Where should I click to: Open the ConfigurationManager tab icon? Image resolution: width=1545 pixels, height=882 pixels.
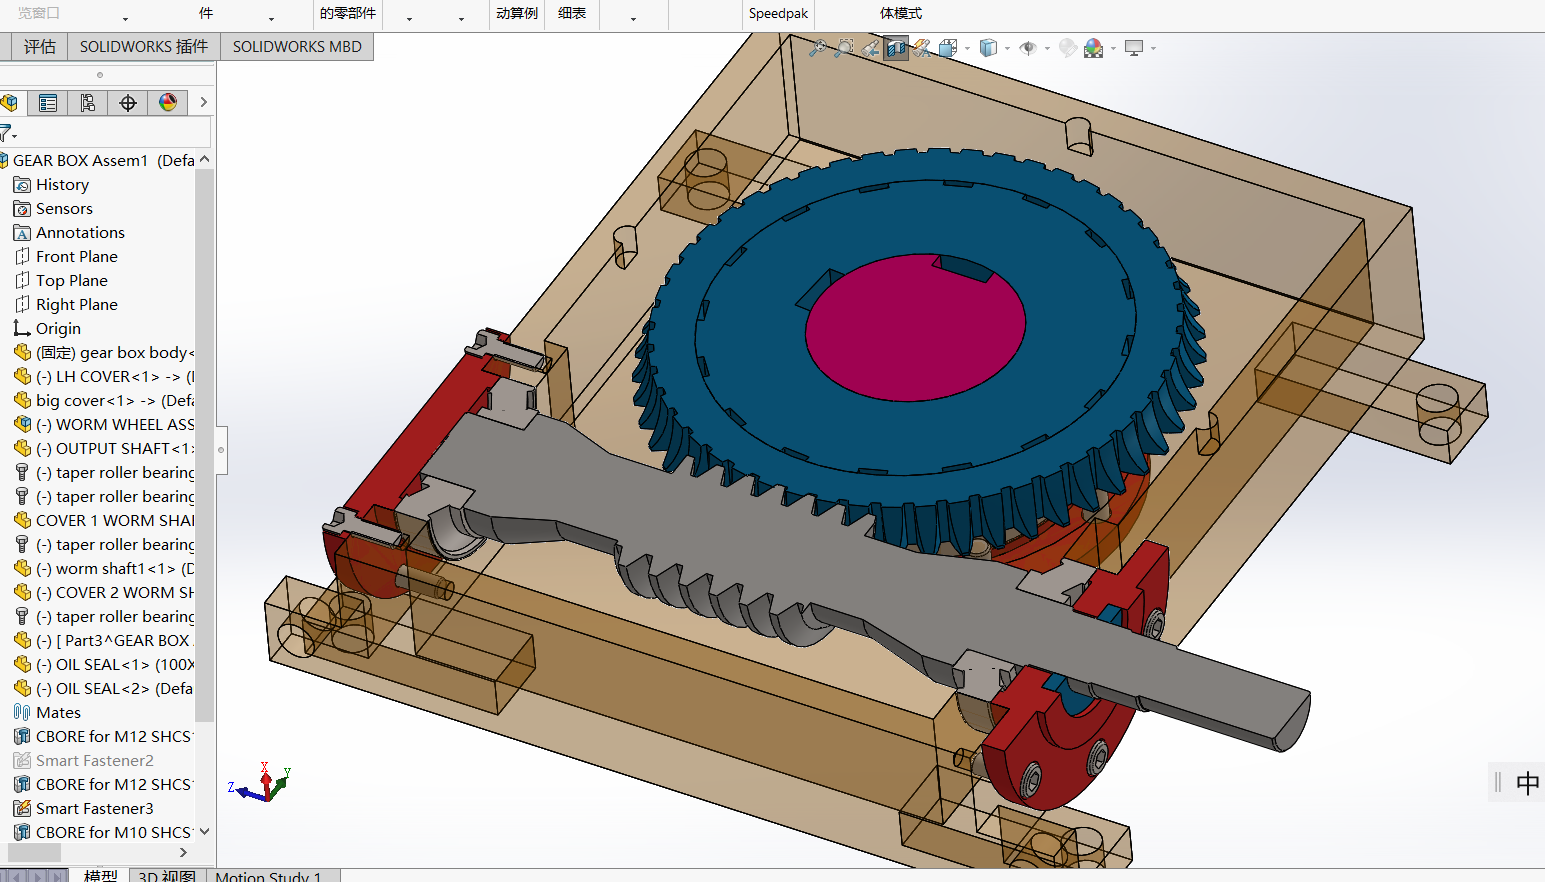[88, 103]
